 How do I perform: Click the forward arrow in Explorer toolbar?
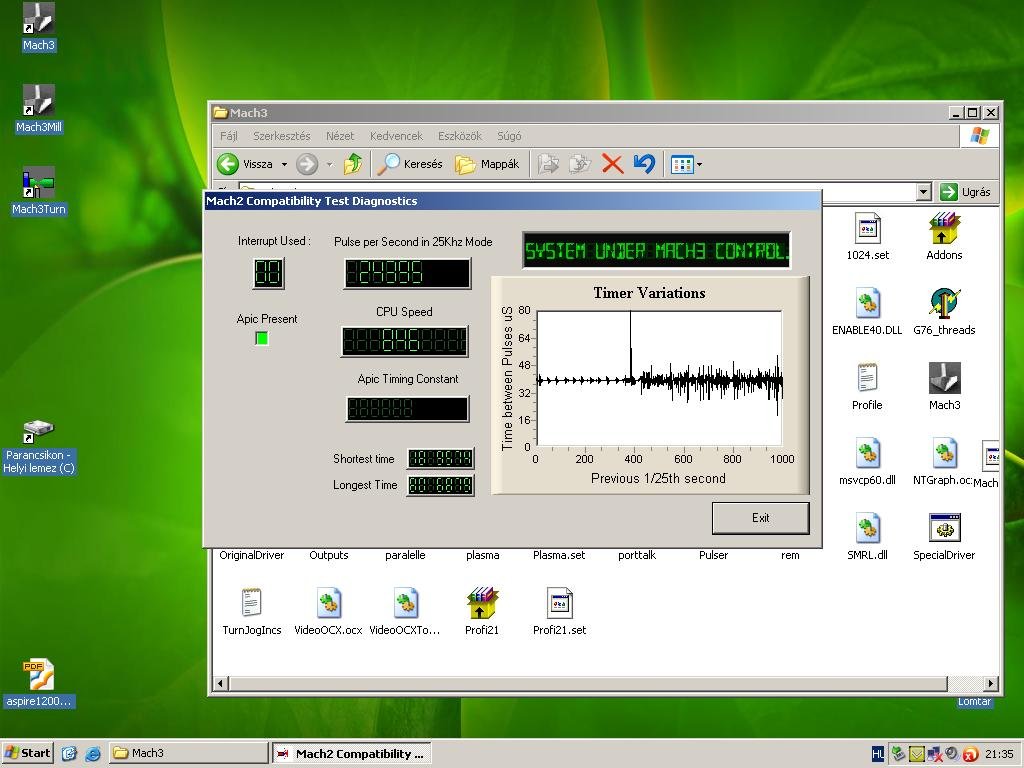[x=306, y=164]
